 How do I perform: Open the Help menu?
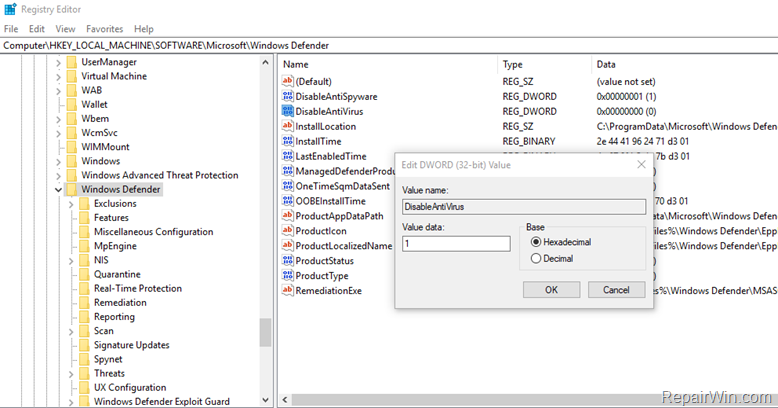click(x=144, y=29)
